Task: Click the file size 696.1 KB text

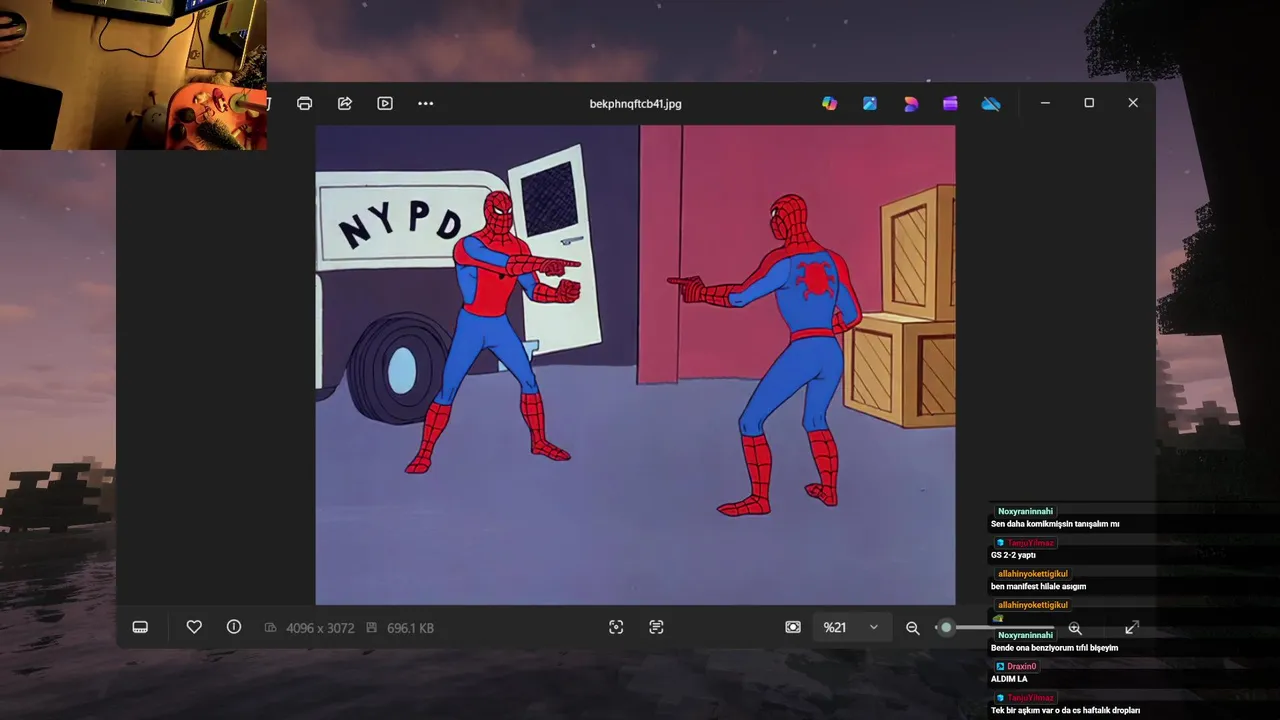Action: point(410,628)
